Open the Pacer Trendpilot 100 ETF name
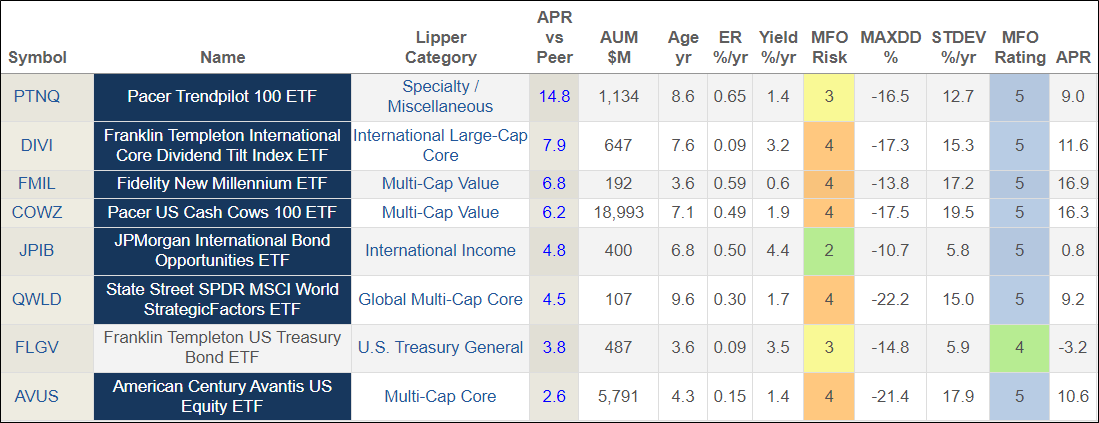Image resolution: width=1099 pixels, height=423 pixels. pos(222,97)
